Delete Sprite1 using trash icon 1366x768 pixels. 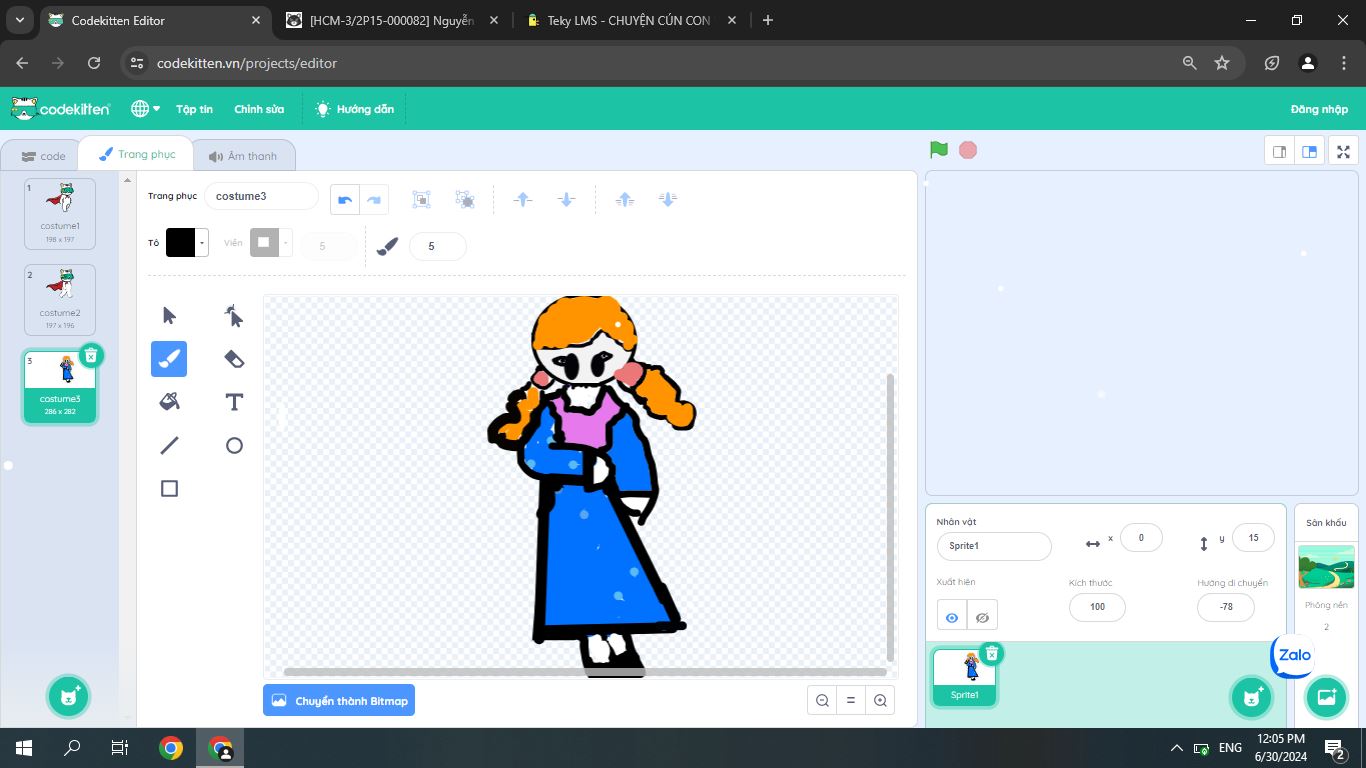tap(991, 653)
